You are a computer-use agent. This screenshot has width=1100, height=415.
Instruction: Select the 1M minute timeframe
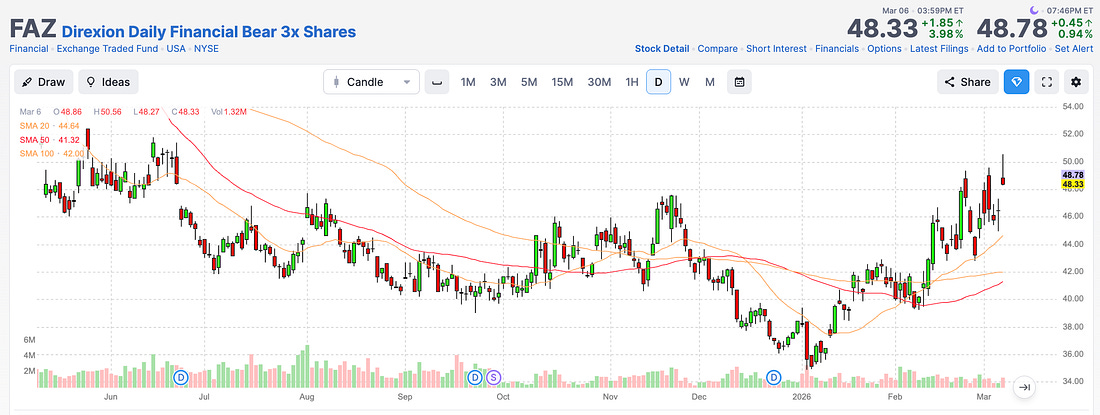click(468, 82)
